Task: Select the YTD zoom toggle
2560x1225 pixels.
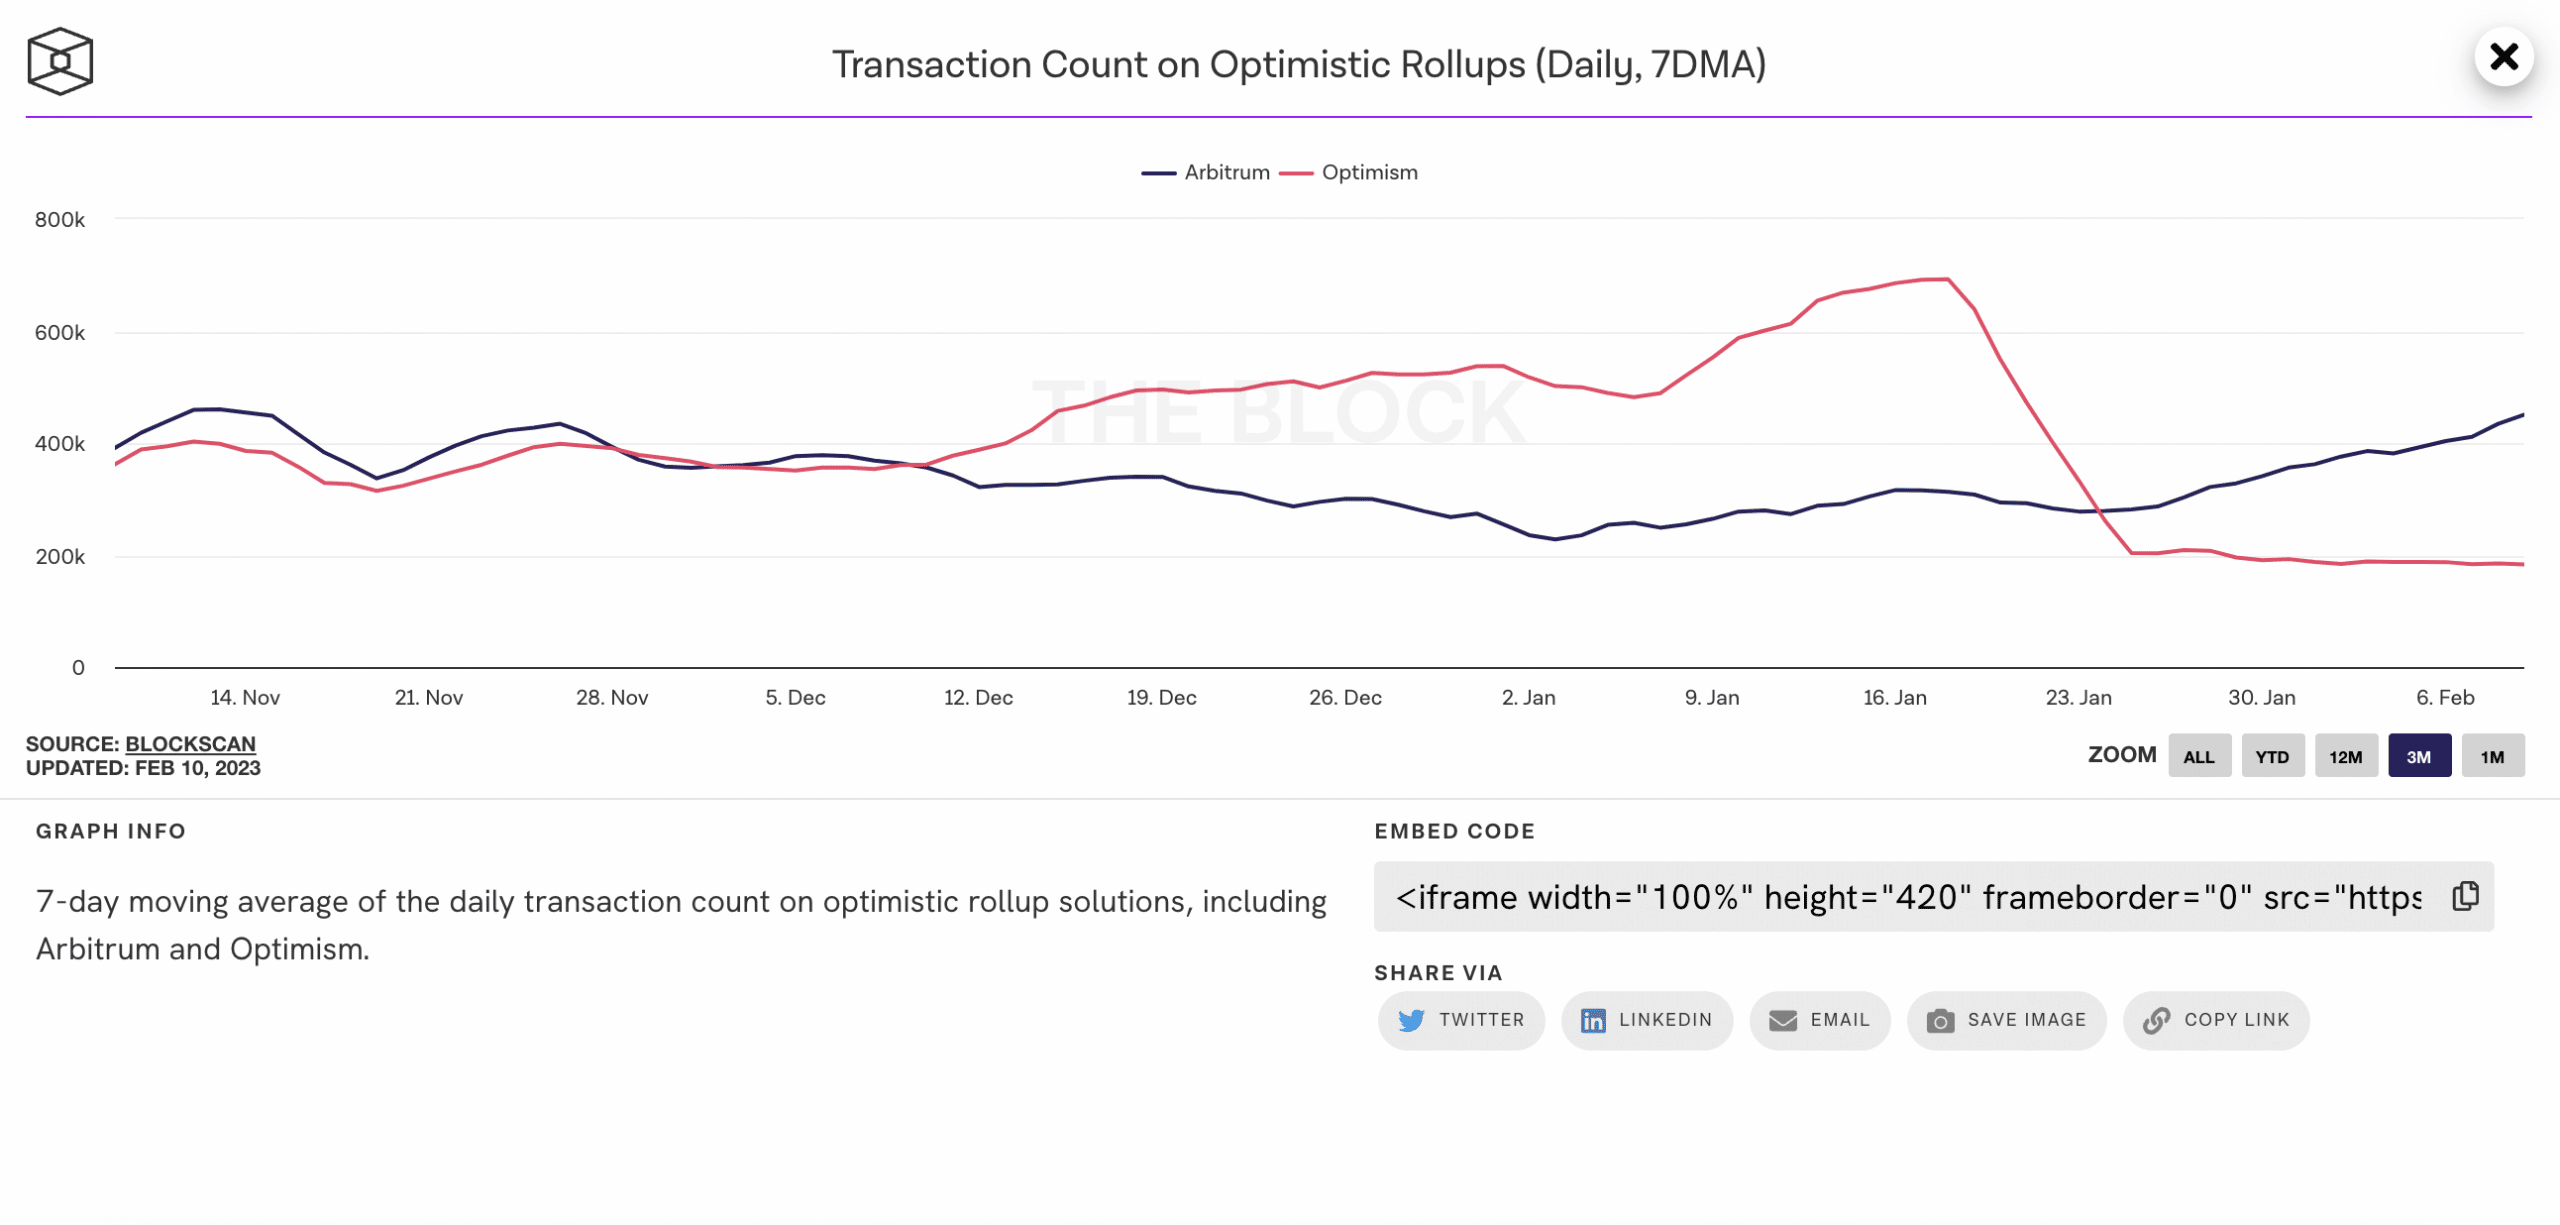Action: click(2273, 755)
